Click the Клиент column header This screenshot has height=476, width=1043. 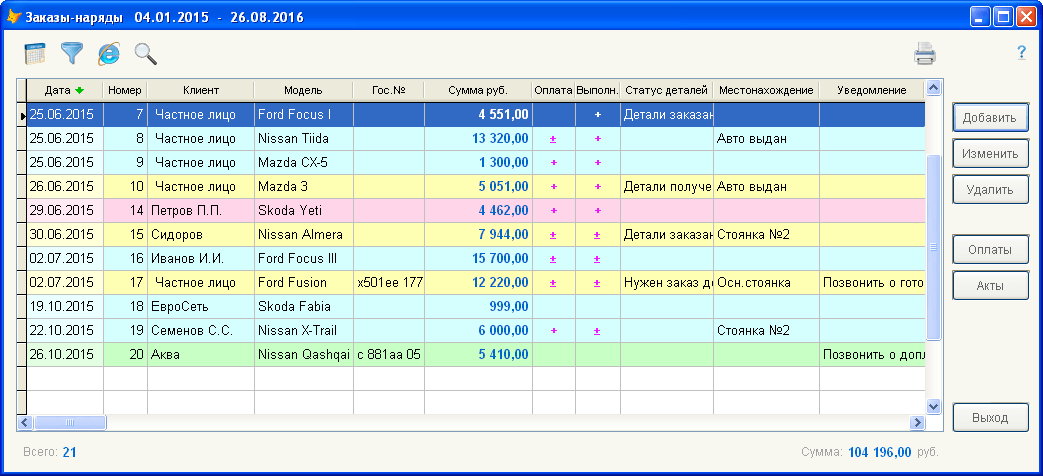click(x=201, y=90)
